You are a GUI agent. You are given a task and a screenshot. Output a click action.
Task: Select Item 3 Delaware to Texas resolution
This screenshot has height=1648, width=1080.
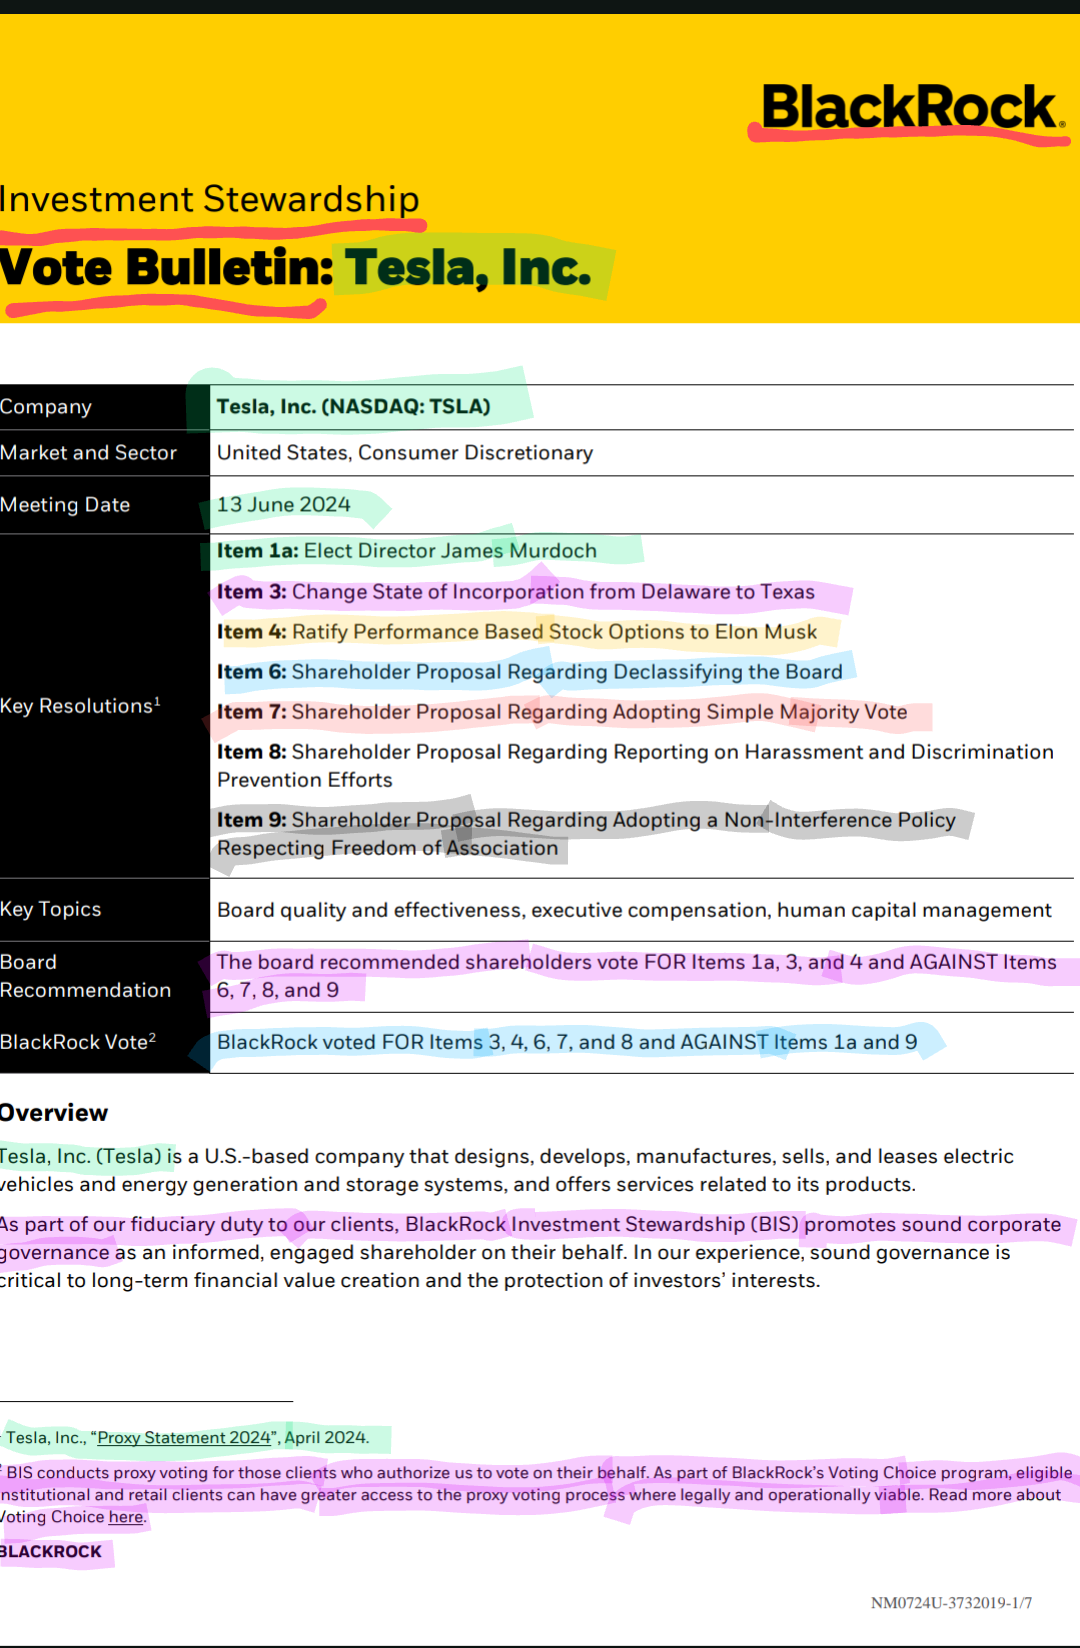click(516, 592)
